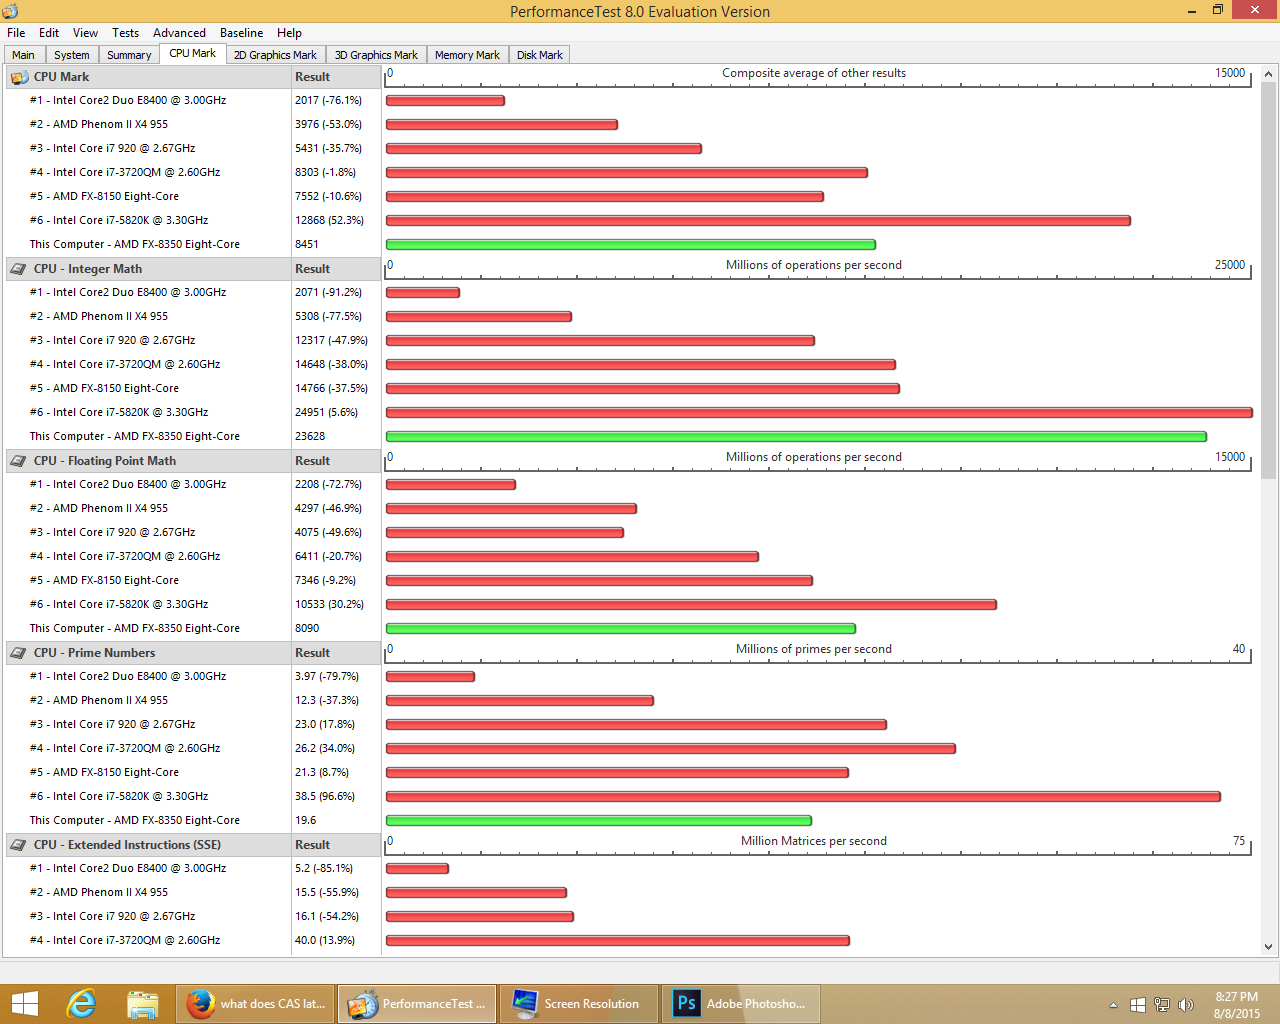
Task: Click the Extended Instructions Result column header
Action: click(336, 845)
